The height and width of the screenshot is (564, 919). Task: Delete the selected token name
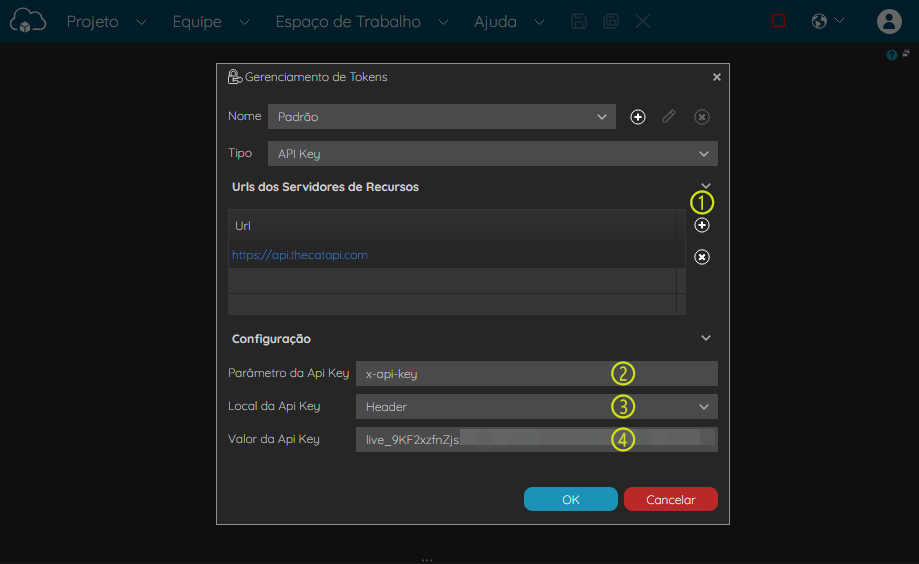coord(702,117)
